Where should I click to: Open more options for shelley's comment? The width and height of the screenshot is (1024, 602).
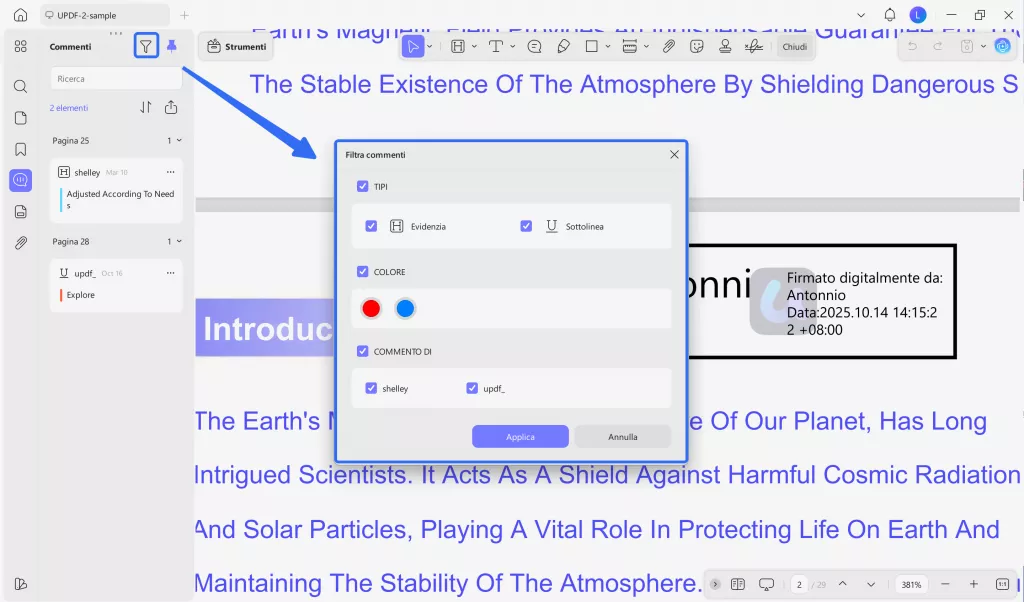click(x=170, y=172)
